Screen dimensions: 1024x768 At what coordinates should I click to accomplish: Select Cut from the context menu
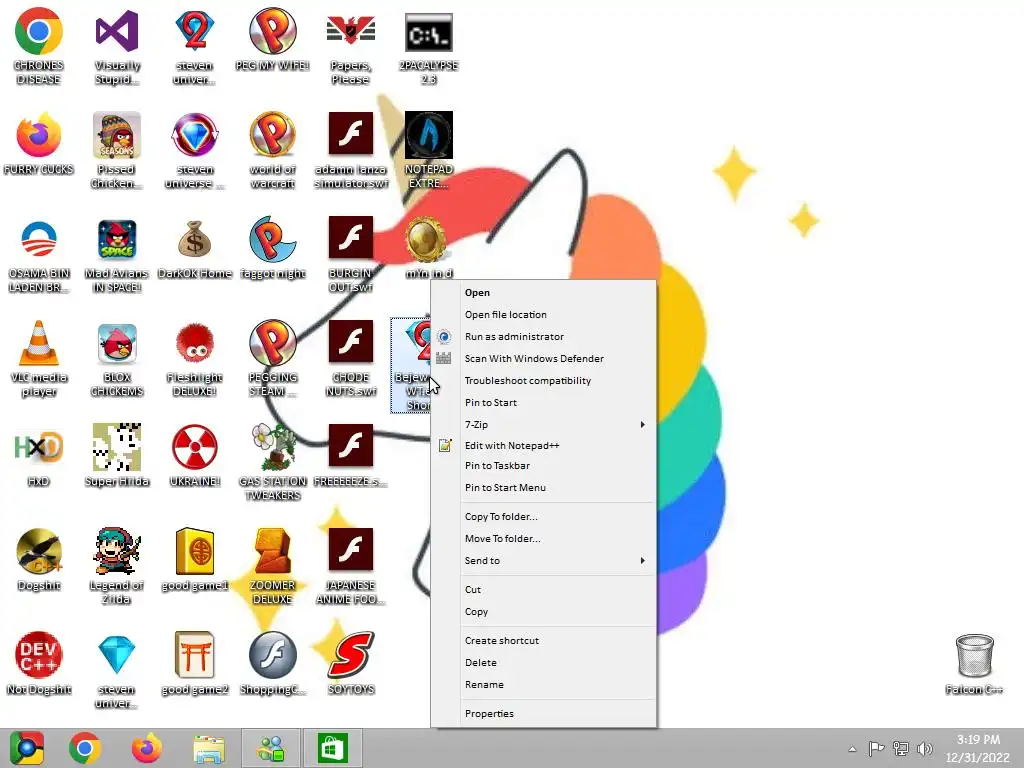(x=544, y=590)
